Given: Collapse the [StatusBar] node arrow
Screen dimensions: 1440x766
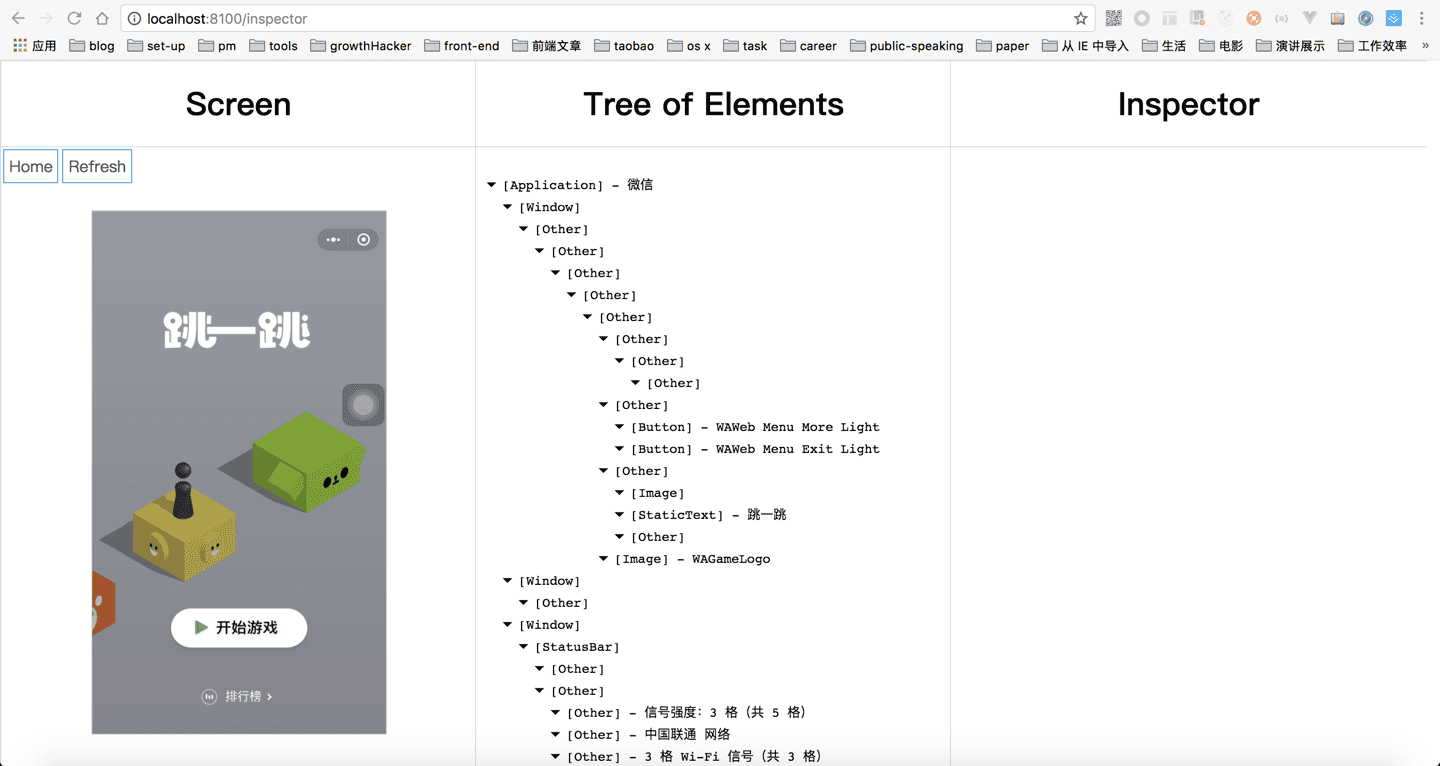Looking at the screenshot, I should click(x=524, y=647).
